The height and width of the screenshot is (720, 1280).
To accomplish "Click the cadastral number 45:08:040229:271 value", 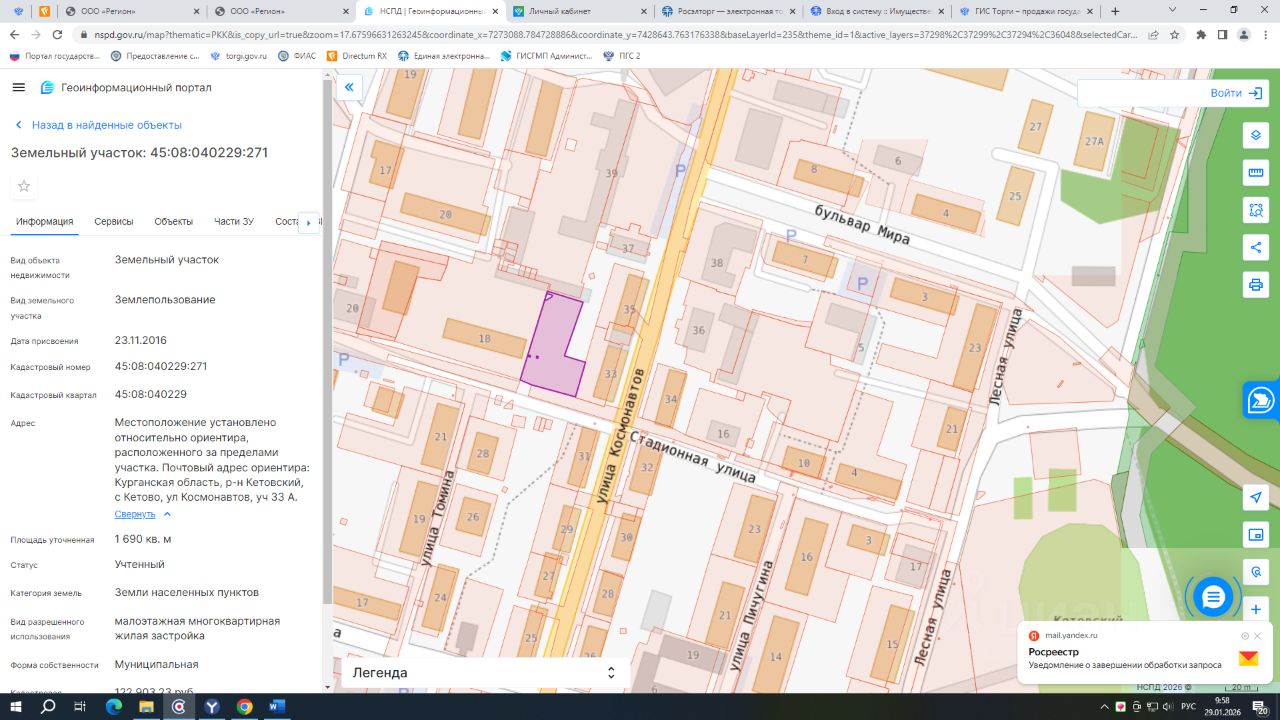I will coord(161,366).
